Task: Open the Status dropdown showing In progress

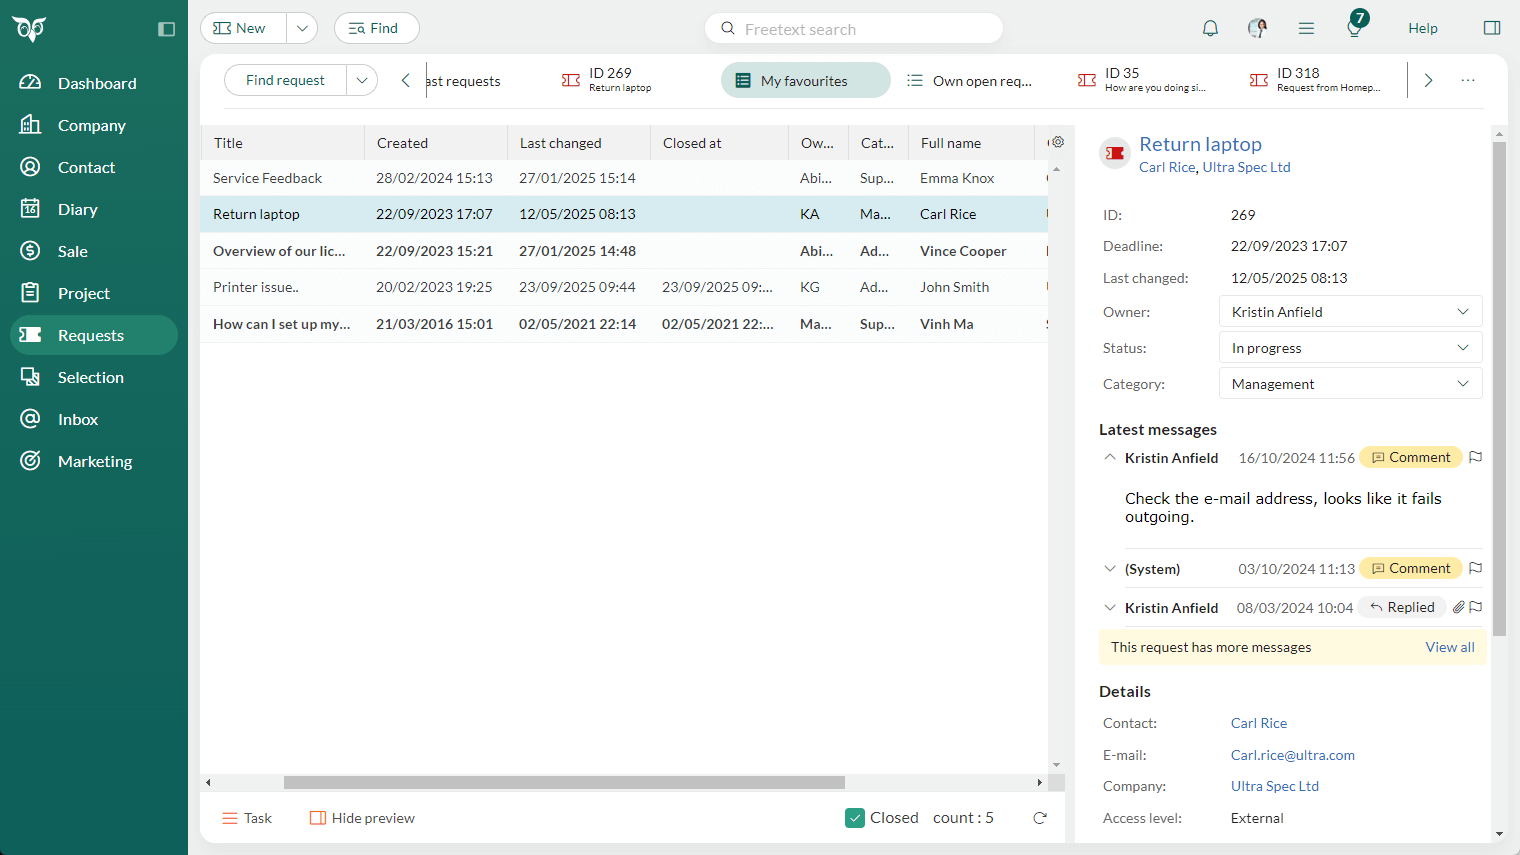Action: point(1350,347)
